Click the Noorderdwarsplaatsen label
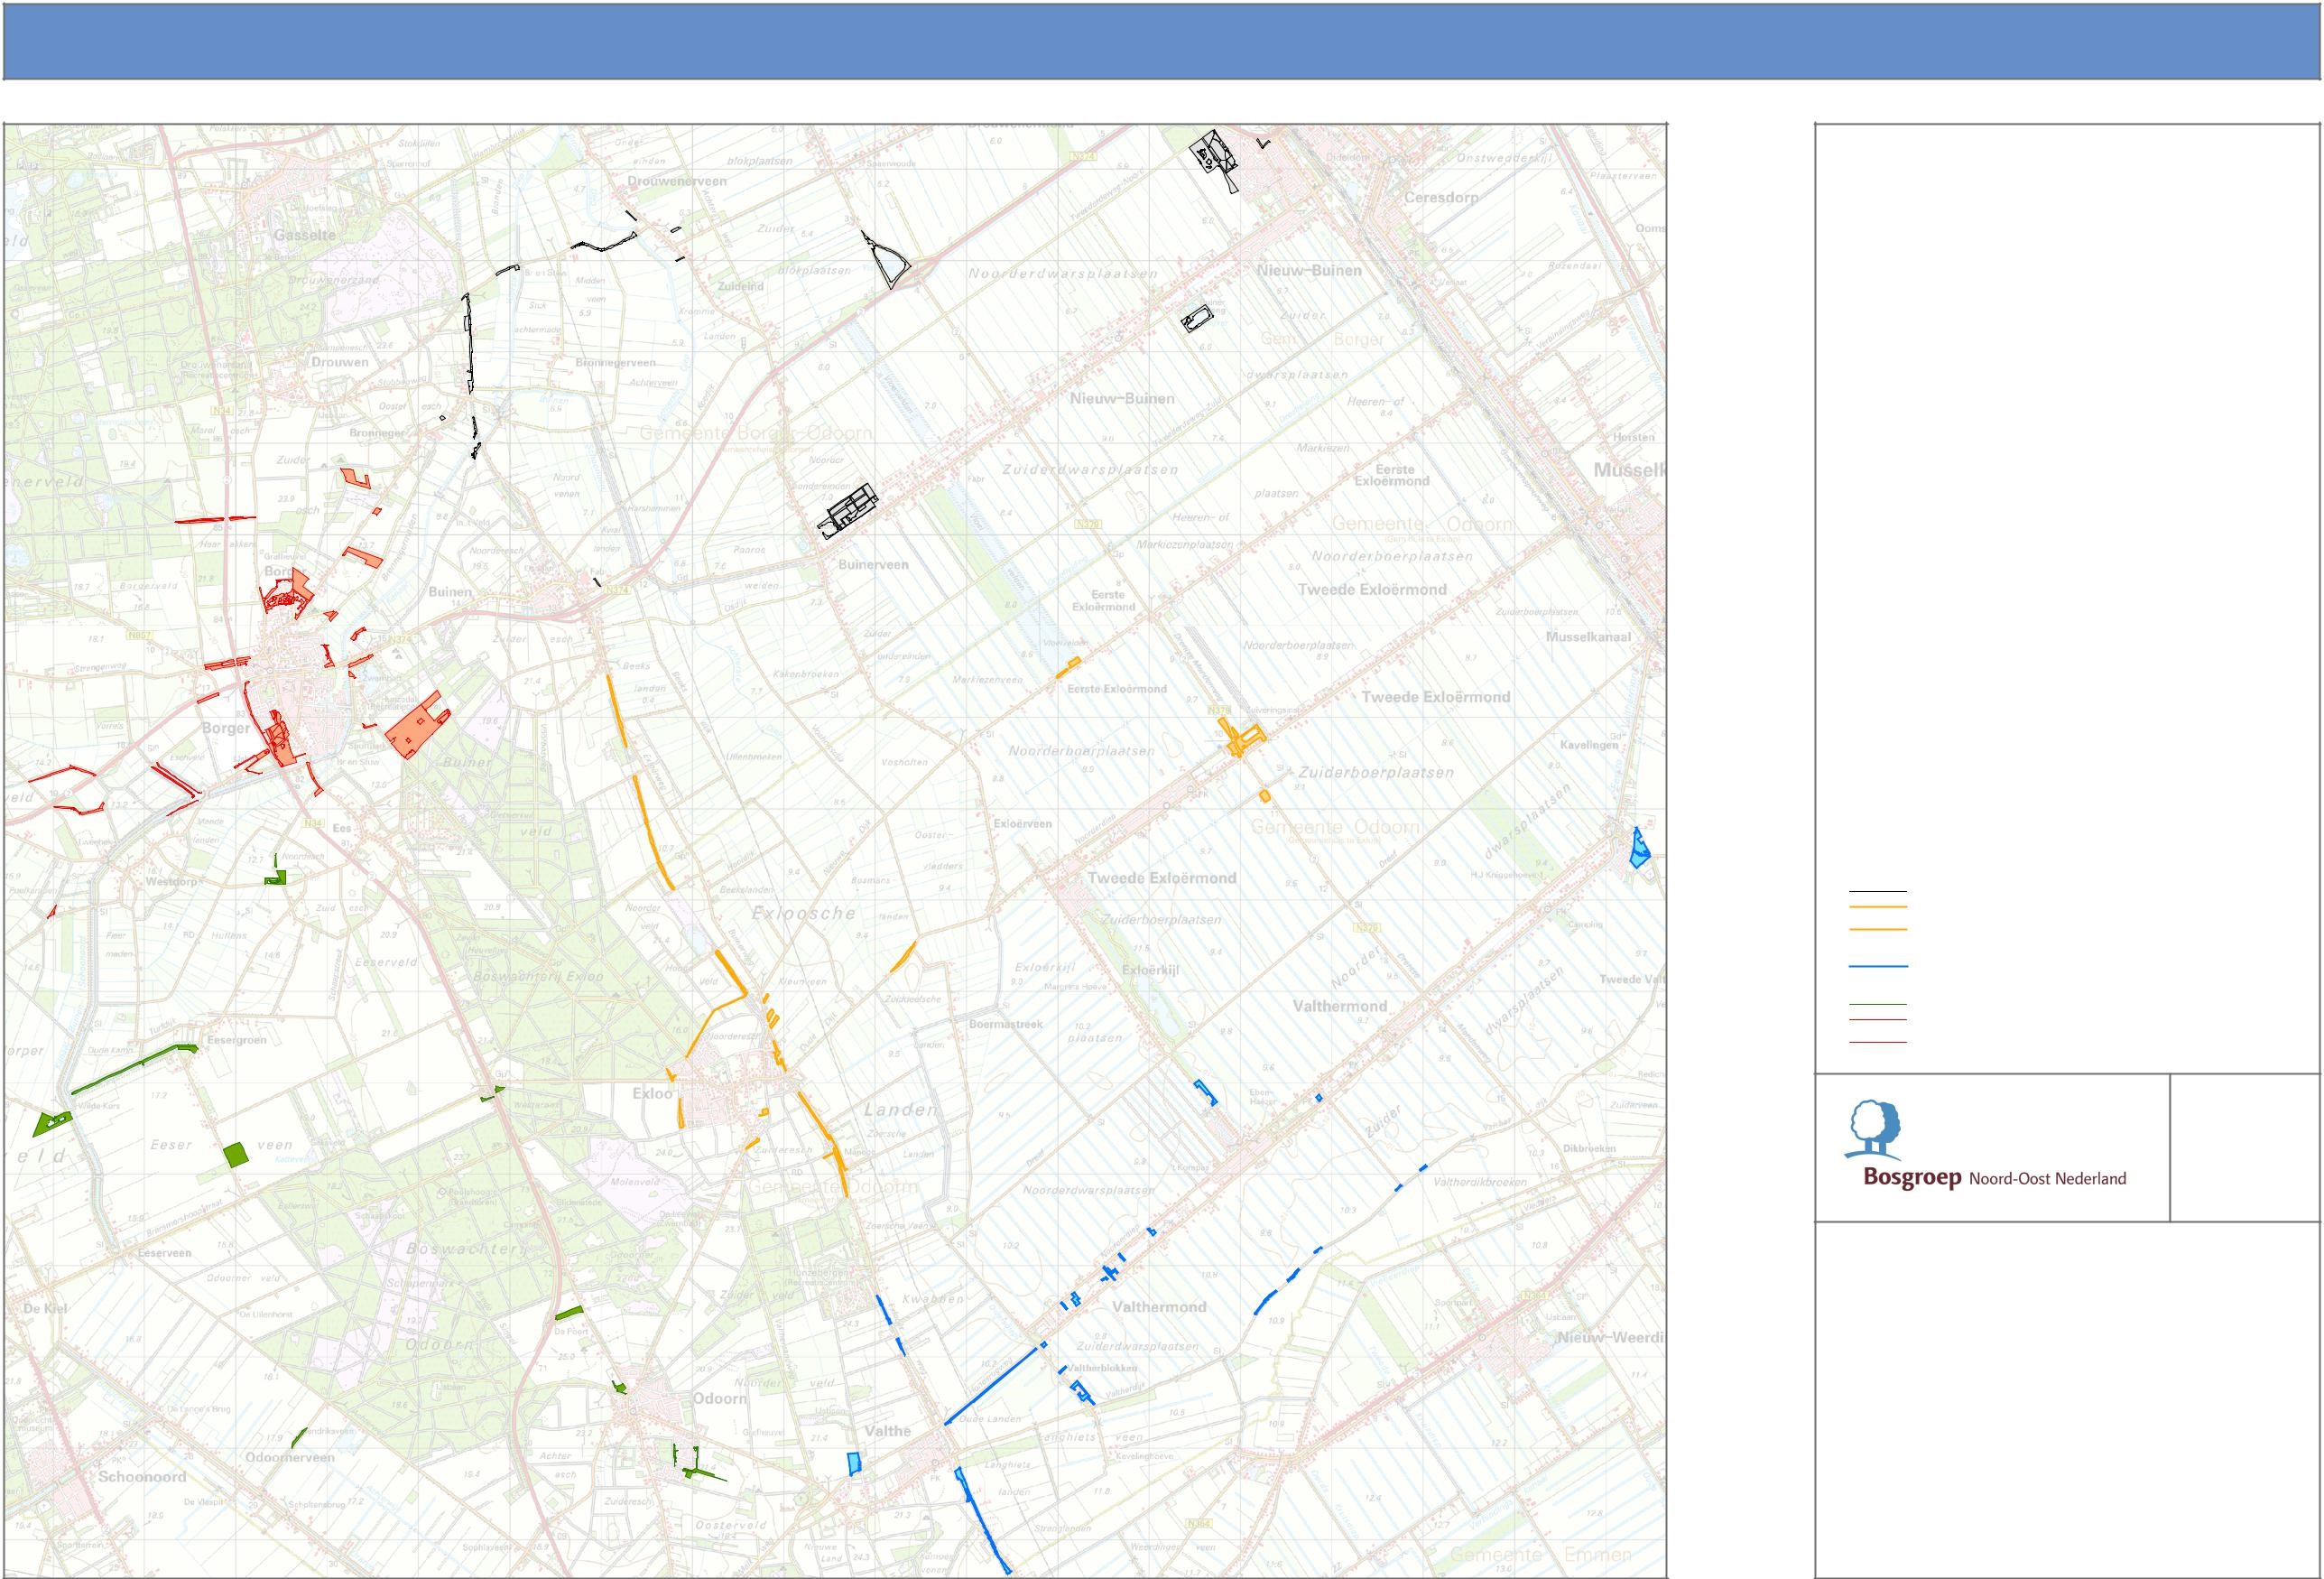The image size is (2324, 1579). pos(1062,273)
